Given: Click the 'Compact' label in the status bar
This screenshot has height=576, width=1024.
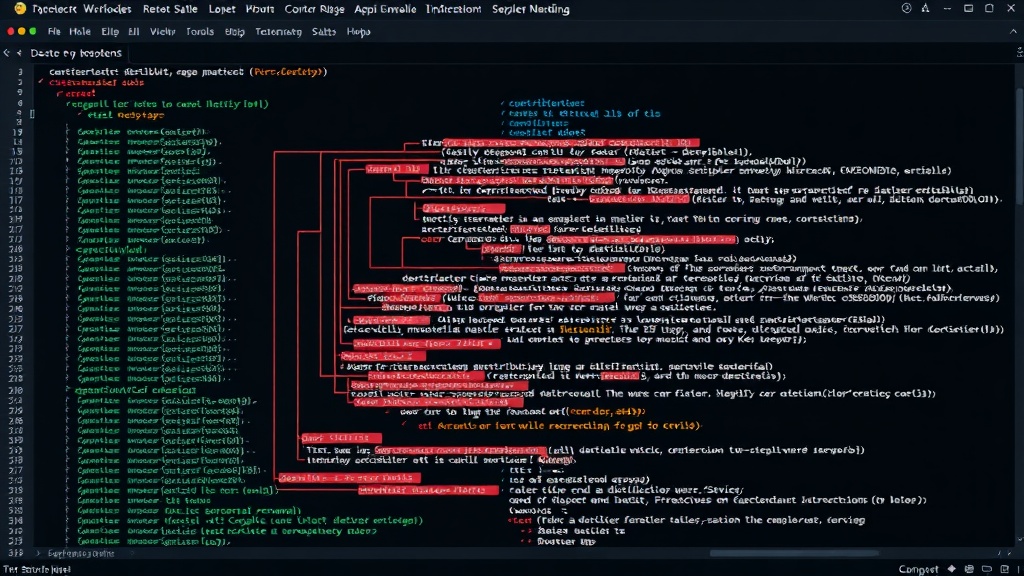Looking at the screenshot, I should (918, 569).
